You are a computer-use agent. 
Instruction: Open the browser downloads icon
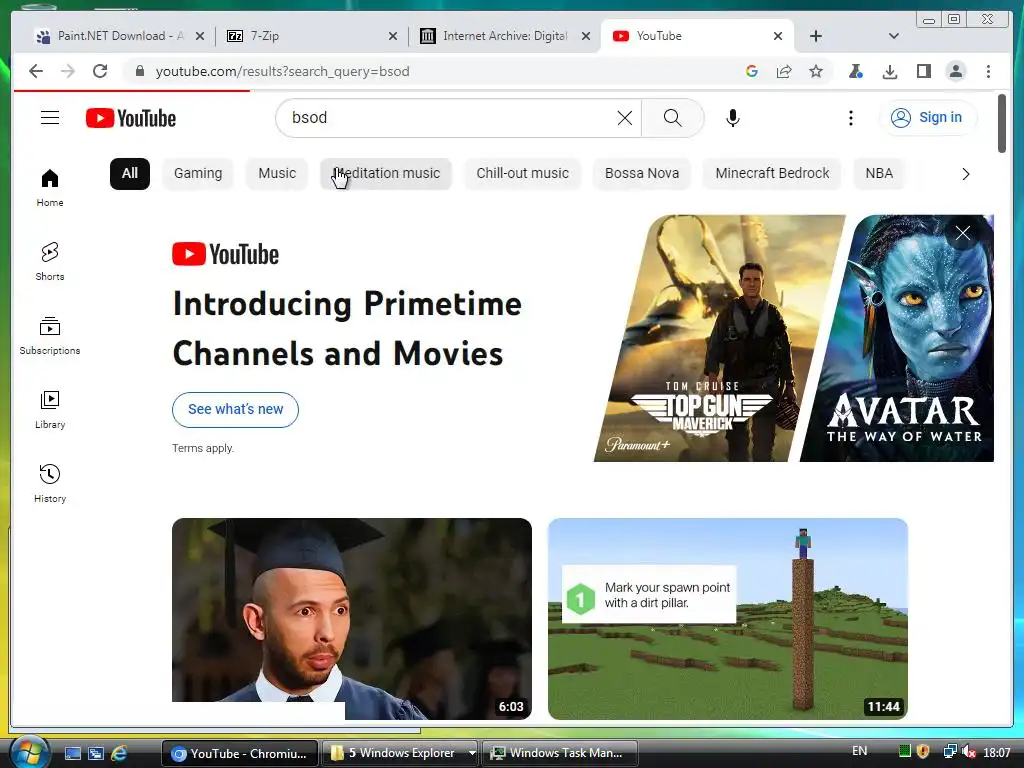[889, 71]
